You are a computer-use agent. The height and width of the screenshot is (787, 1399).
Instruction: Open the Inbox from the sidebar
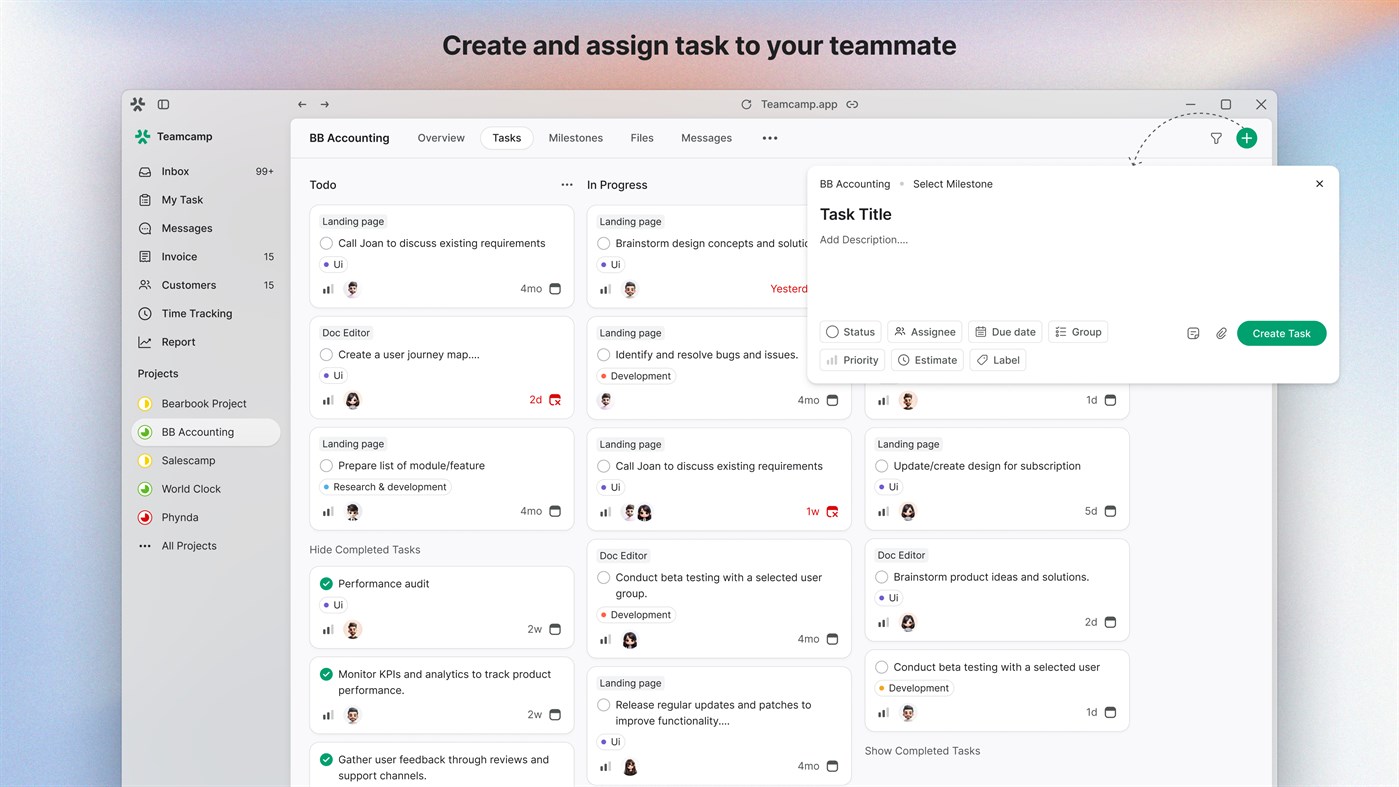tap(174, 171)
